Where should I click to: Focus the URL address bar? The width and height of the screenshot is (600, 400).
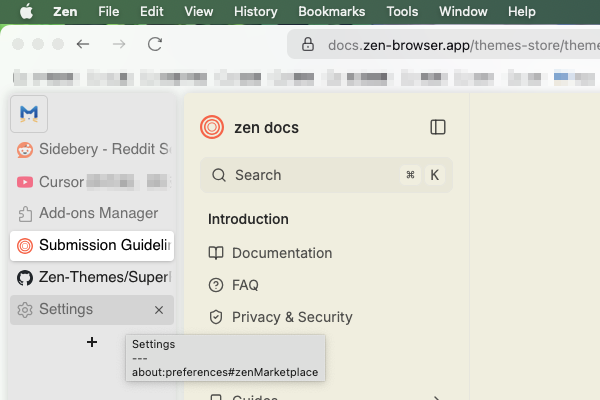[443, 44]
